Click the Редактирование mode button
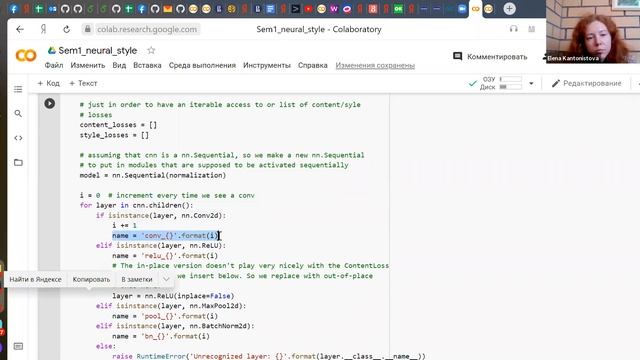 [x=587, y=83]
